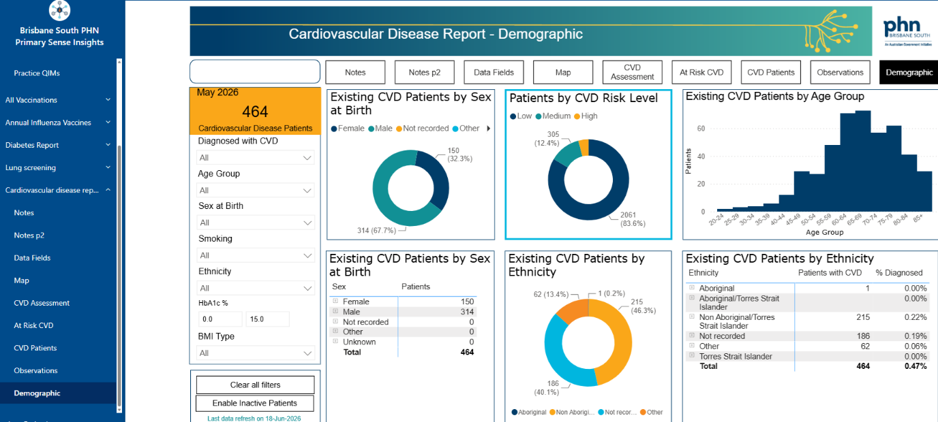Switch to the CVD Assessment tab
The height and width of the screenshot is (422, 938).
pos(632,72)
